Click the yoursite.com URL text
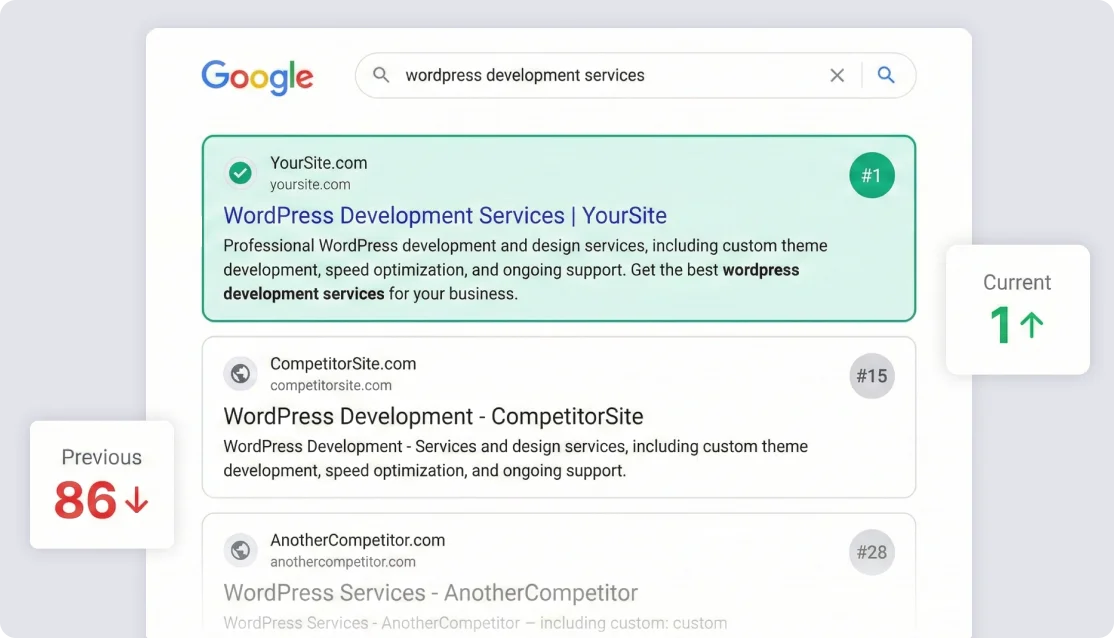1114x638 pixels. click(x=310, y=185)
